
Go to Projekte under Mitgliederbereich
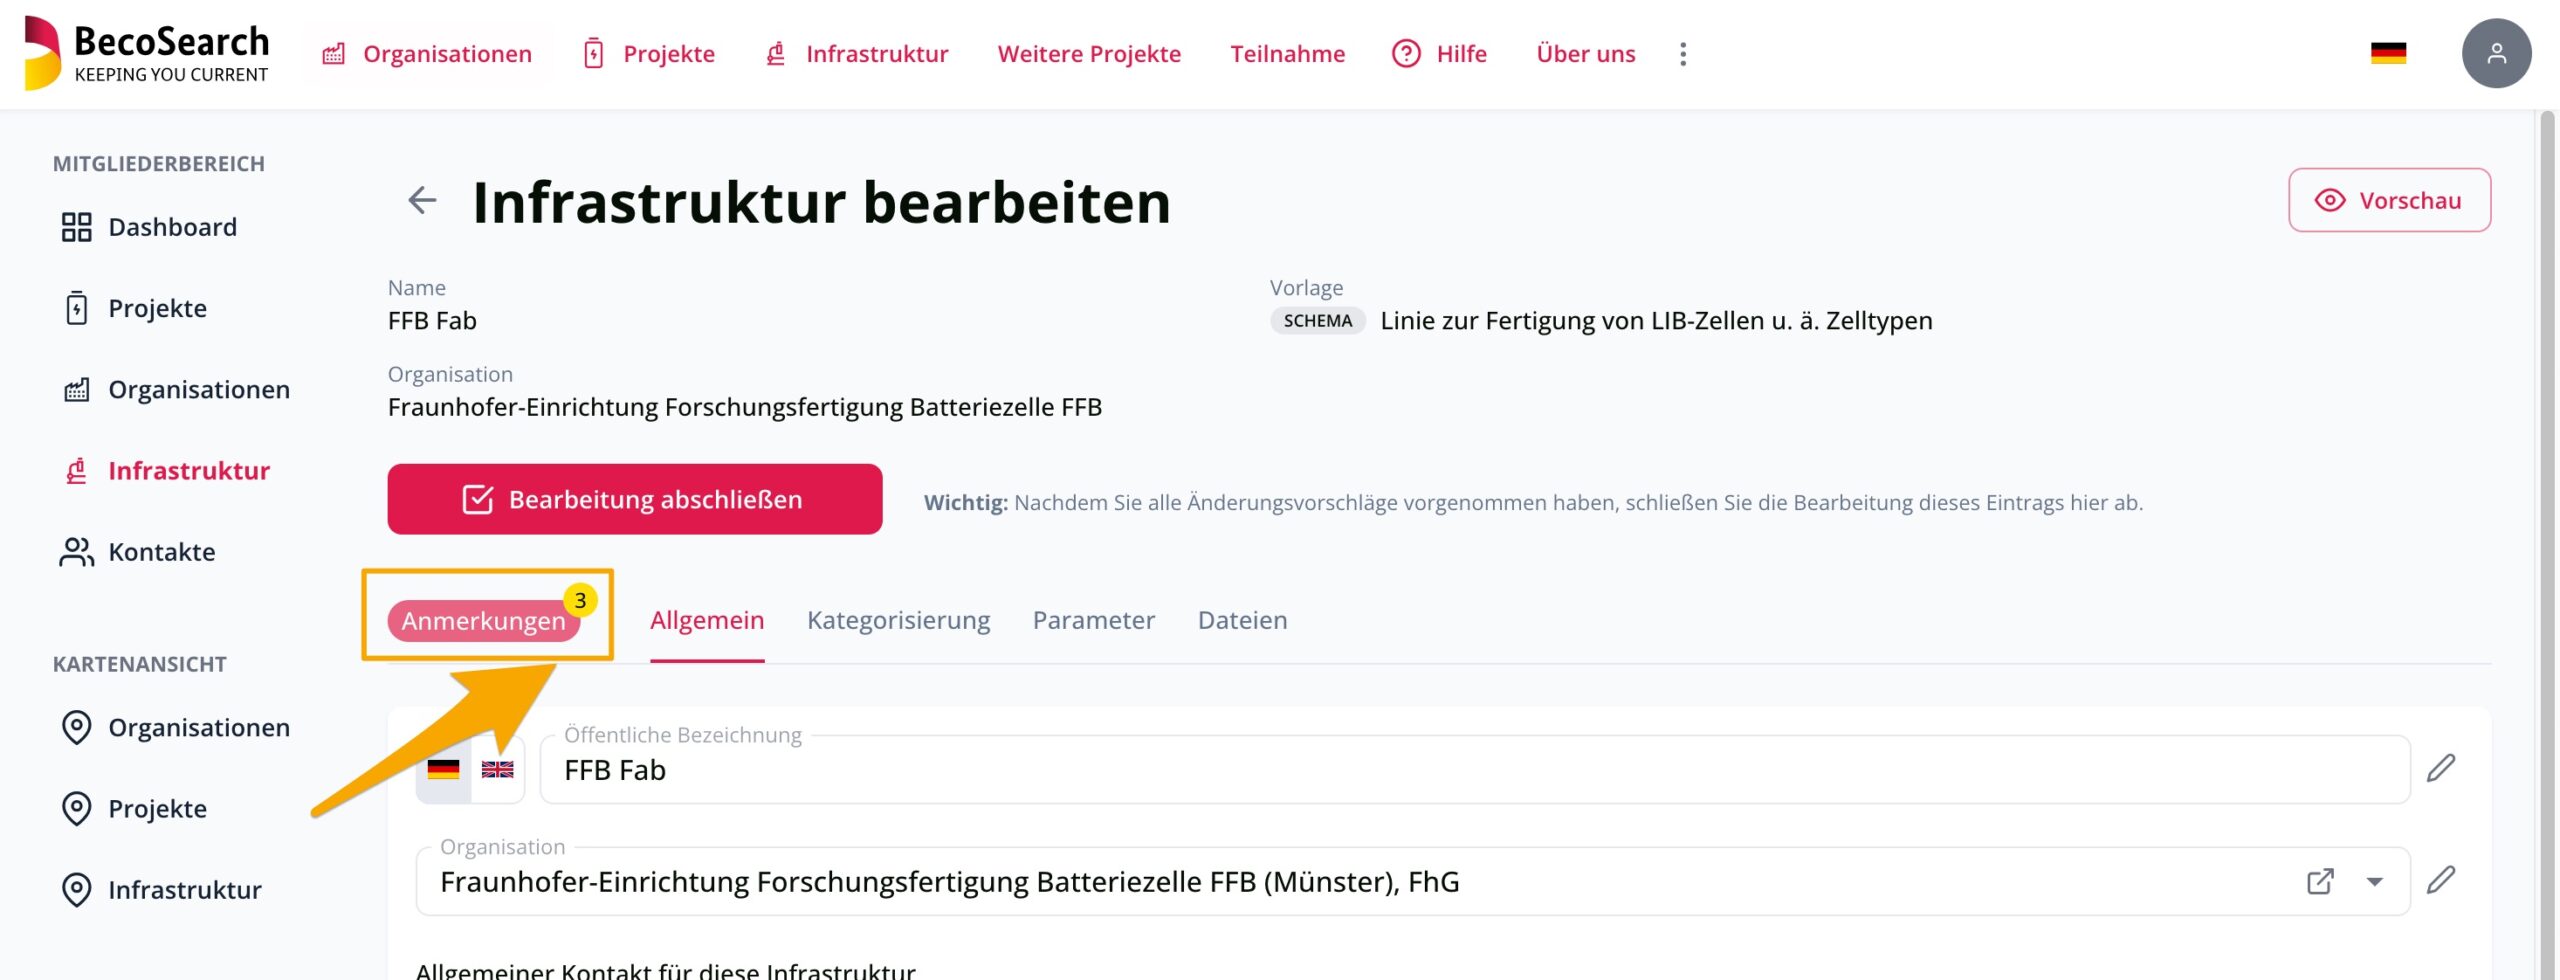pyautogui.click(x=134, y=308)
